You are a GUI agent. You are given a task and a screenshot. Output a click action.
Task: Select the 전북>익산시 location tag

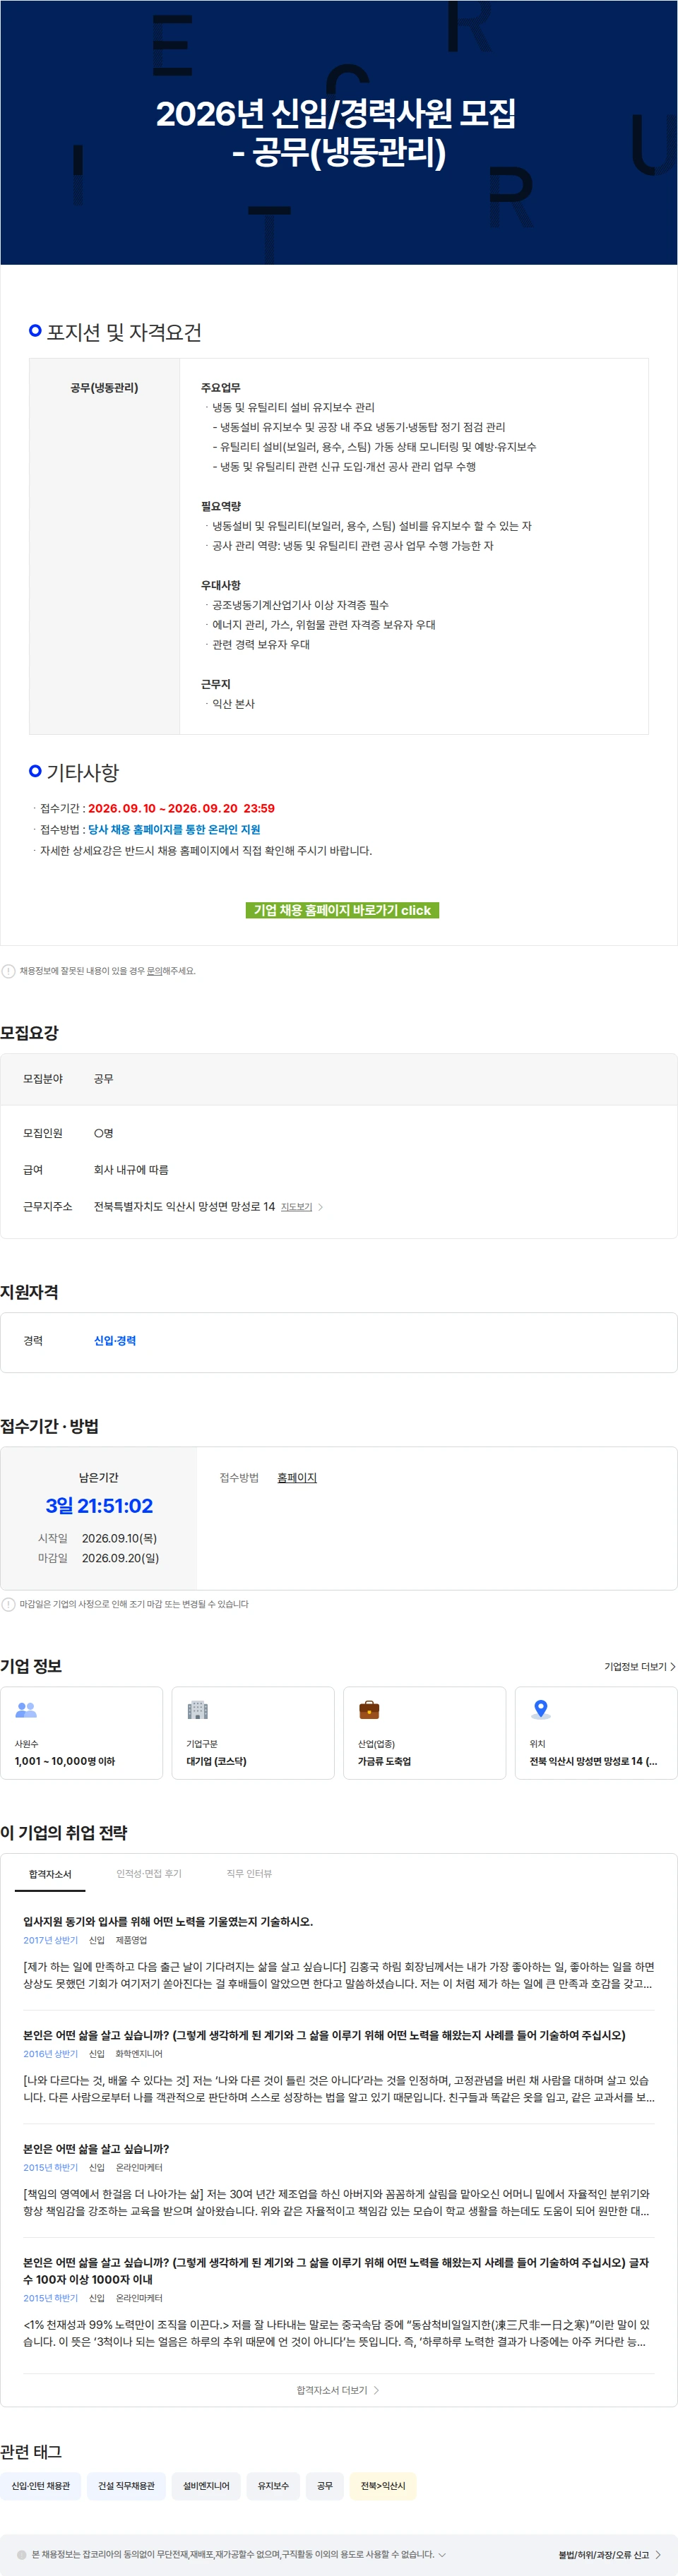383,2485
